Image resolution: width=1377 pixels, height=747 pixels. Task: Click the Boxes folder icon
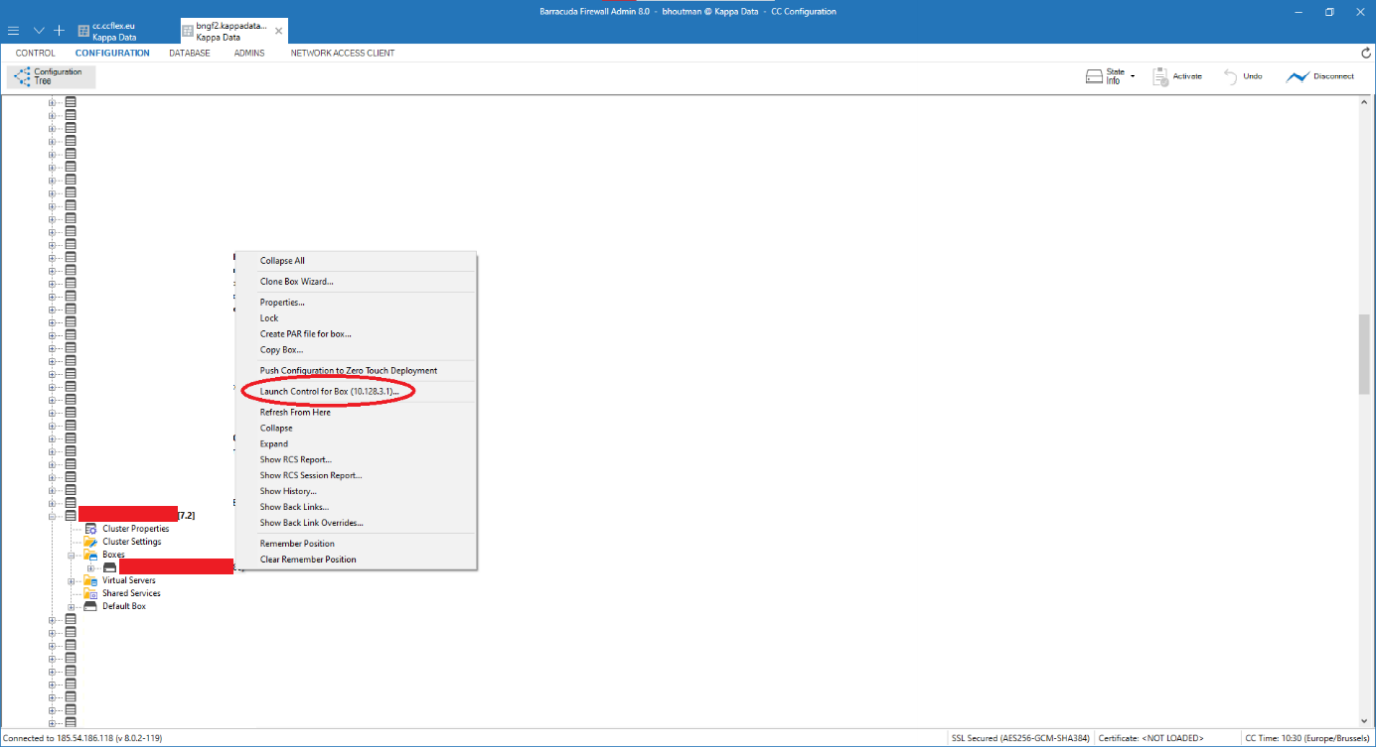[x=91, y=555]
